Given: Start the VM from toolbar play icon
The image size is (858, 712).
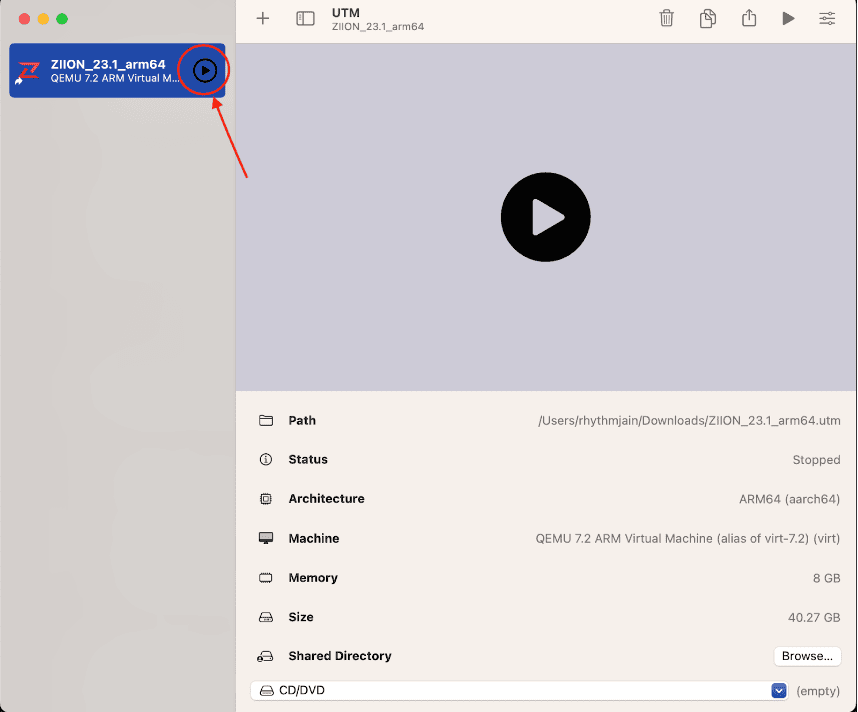Looking at the screenshot, I should click(x=788, y=19).
